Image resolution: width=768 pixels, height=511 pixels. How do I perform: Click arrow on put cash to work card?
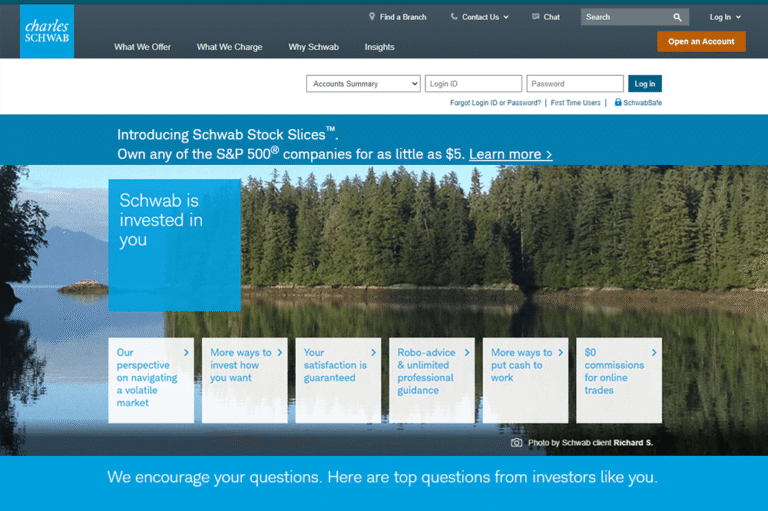pos(560,352)
